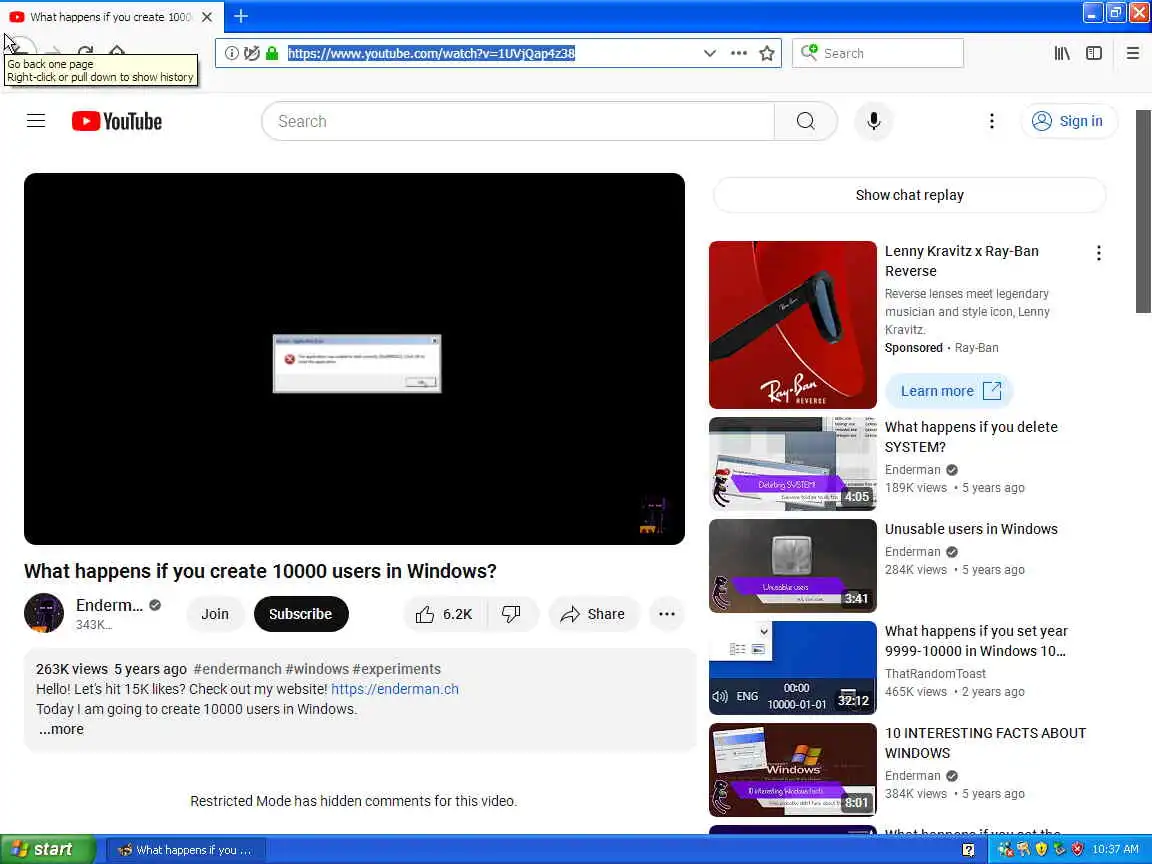Dislike the video with thumbs down
The width and height of the screenshot is (1152, 864).
click(x=511, y=614)
